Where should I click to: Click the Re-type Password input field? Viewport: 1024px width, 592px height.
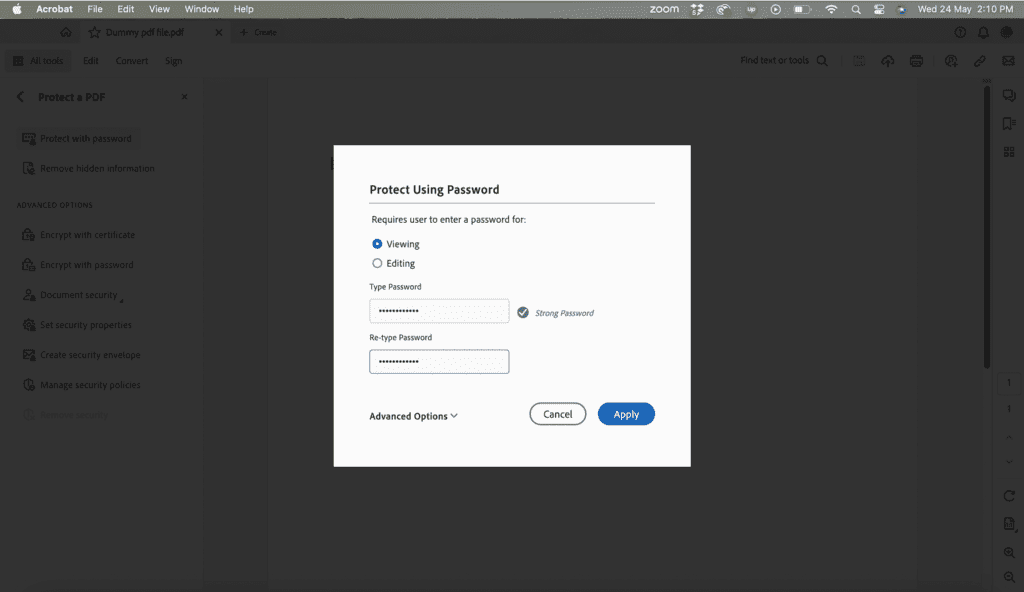(x=439, y=361)
